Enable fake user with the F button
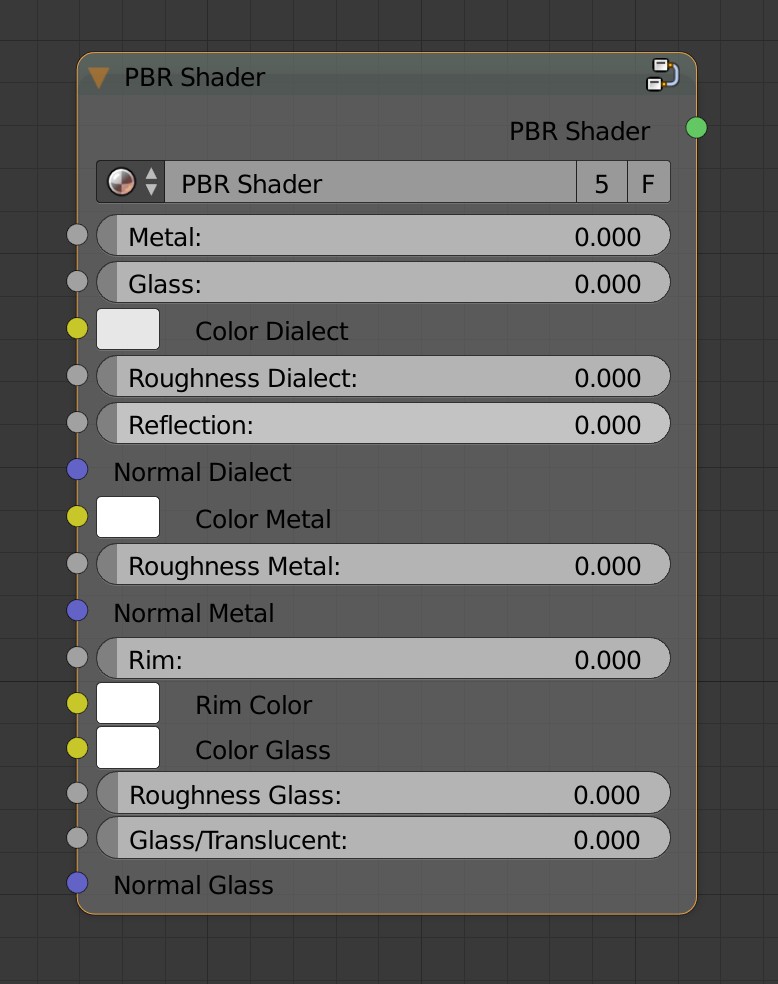This screenshot has height=984, width=778. click(x=648, y=182)
